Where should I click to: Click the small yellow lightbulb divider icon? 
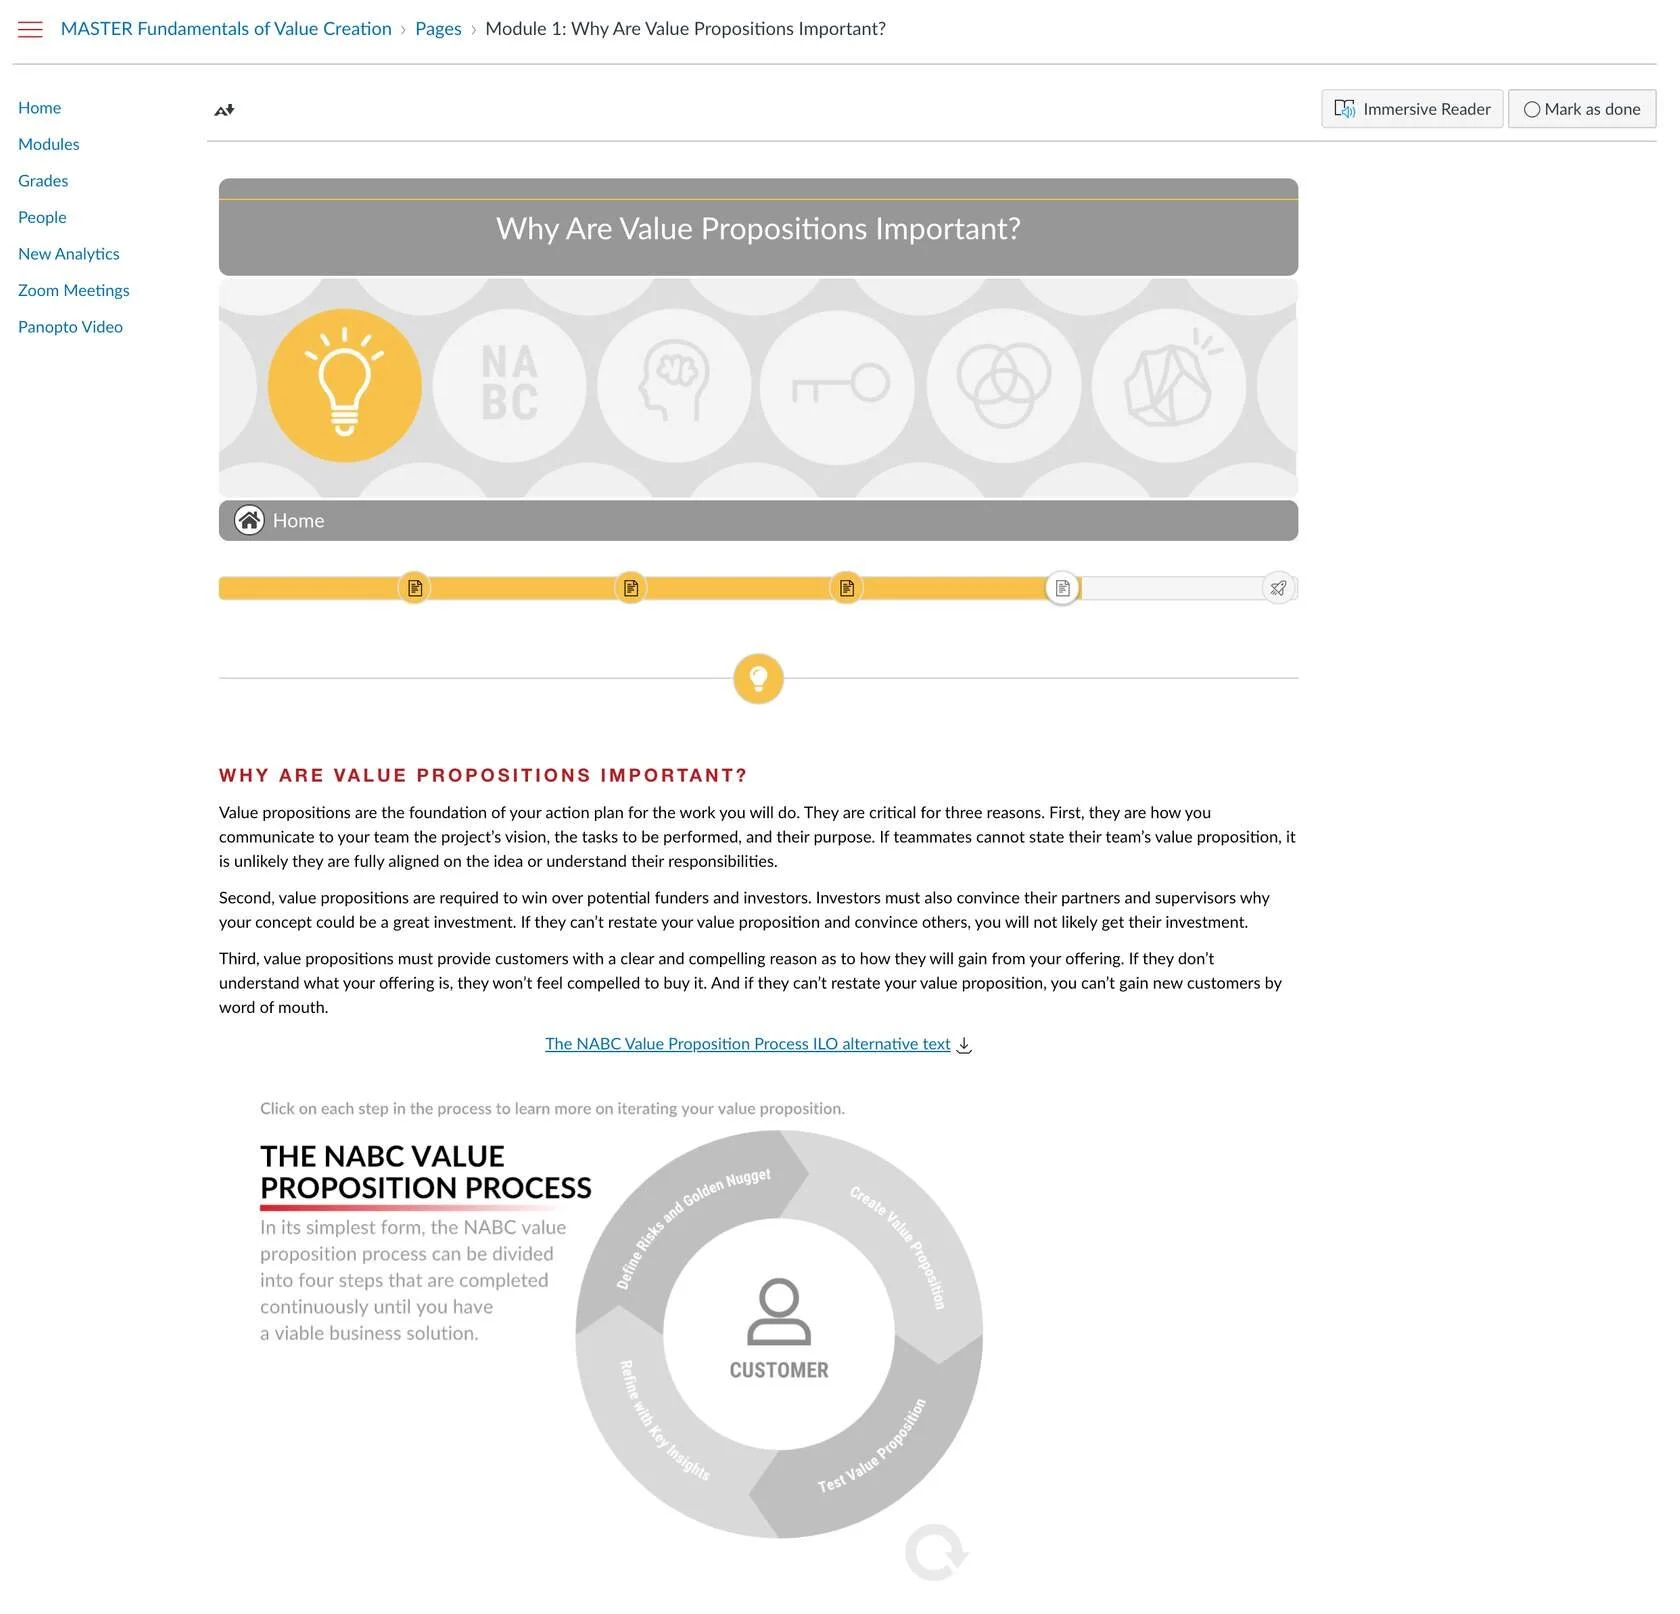tap(758, 679)
